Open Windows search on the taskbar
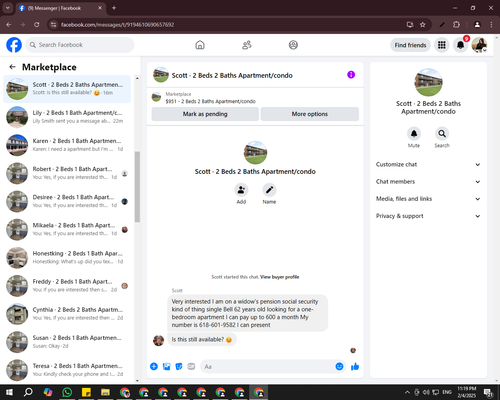The height and width of the screenshot is (400, 500). point(28,392)
